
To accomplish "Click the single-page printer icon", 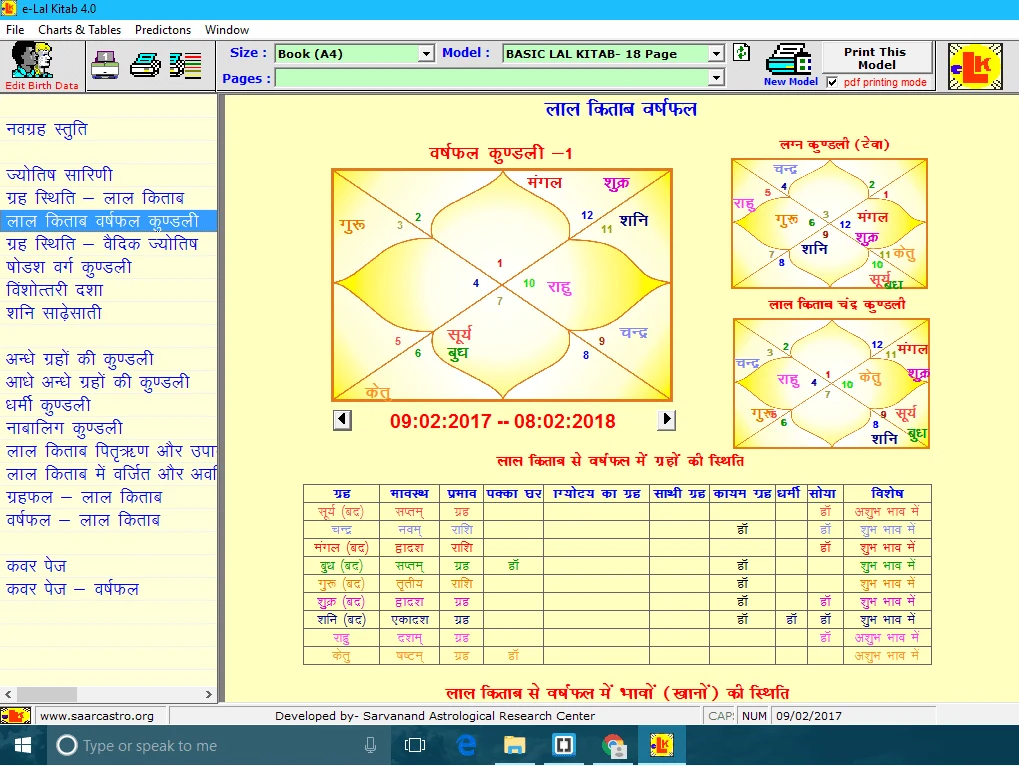I will 105,65.
